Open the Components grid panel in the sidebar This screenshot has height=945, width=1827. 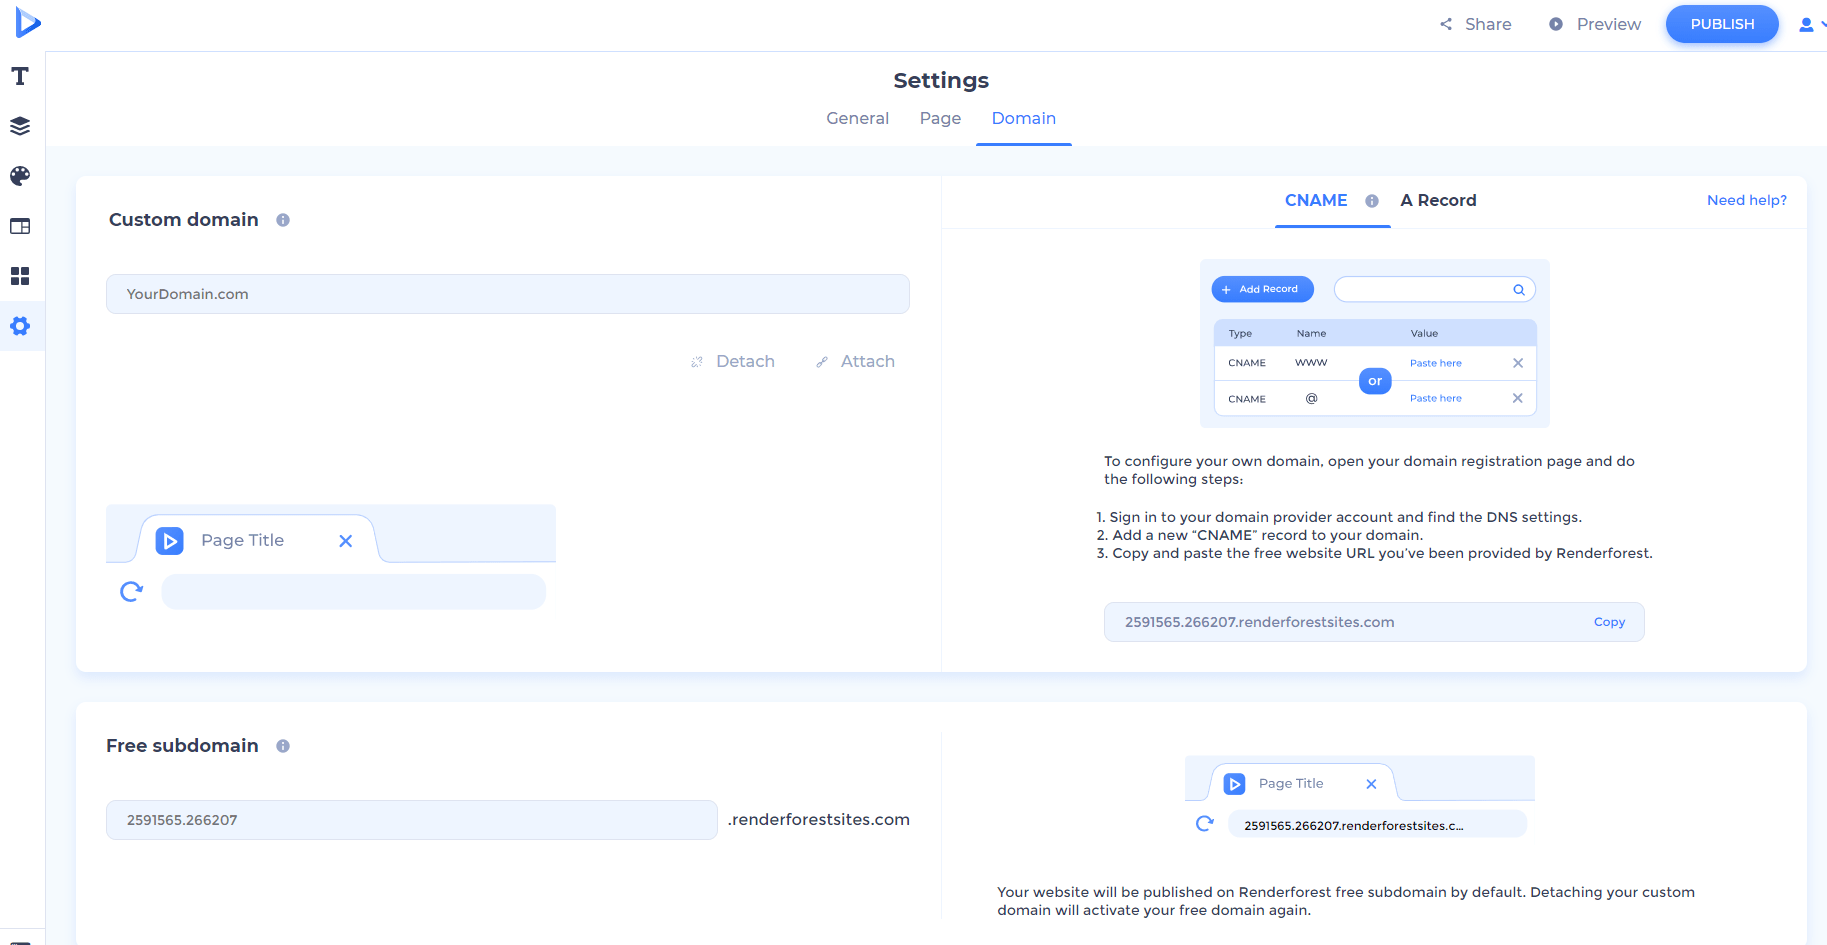point(19,276)
